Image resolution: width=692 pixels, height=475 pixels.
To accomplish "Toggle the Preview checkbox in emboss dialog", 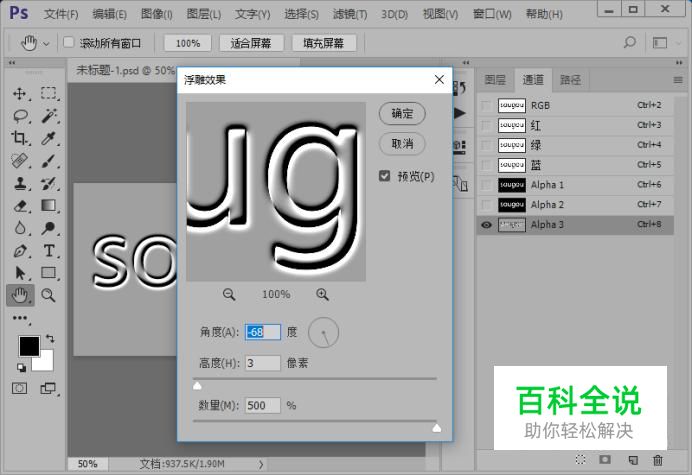I will [384, 176].
